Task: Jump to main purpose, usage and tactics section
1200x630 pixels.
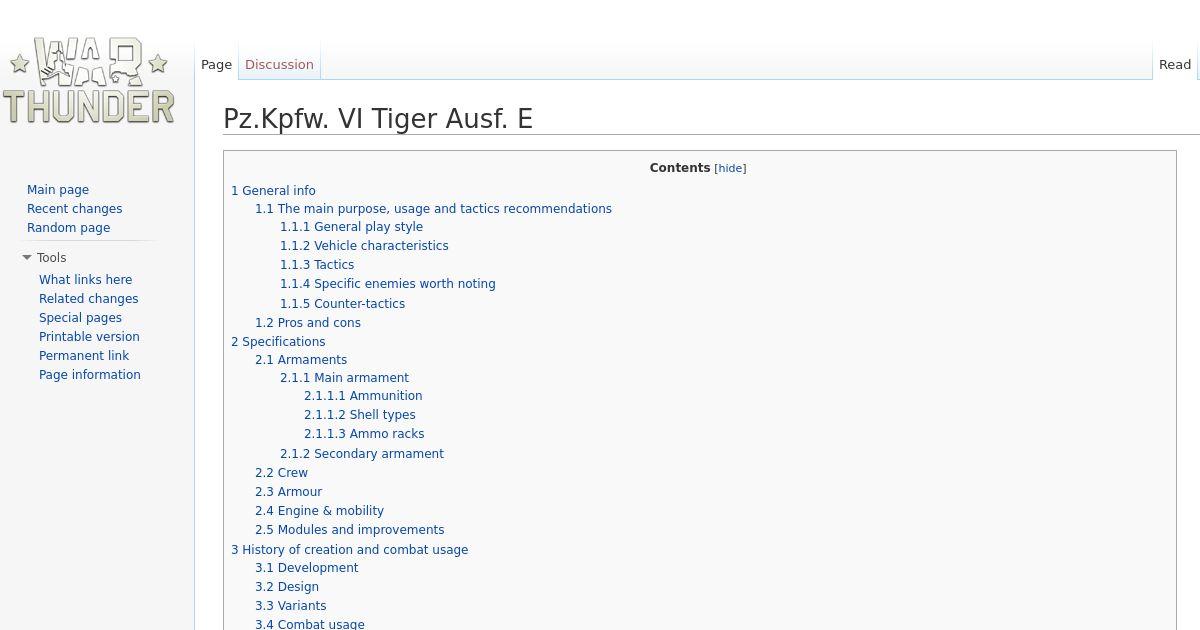Action: coord(433,209)
